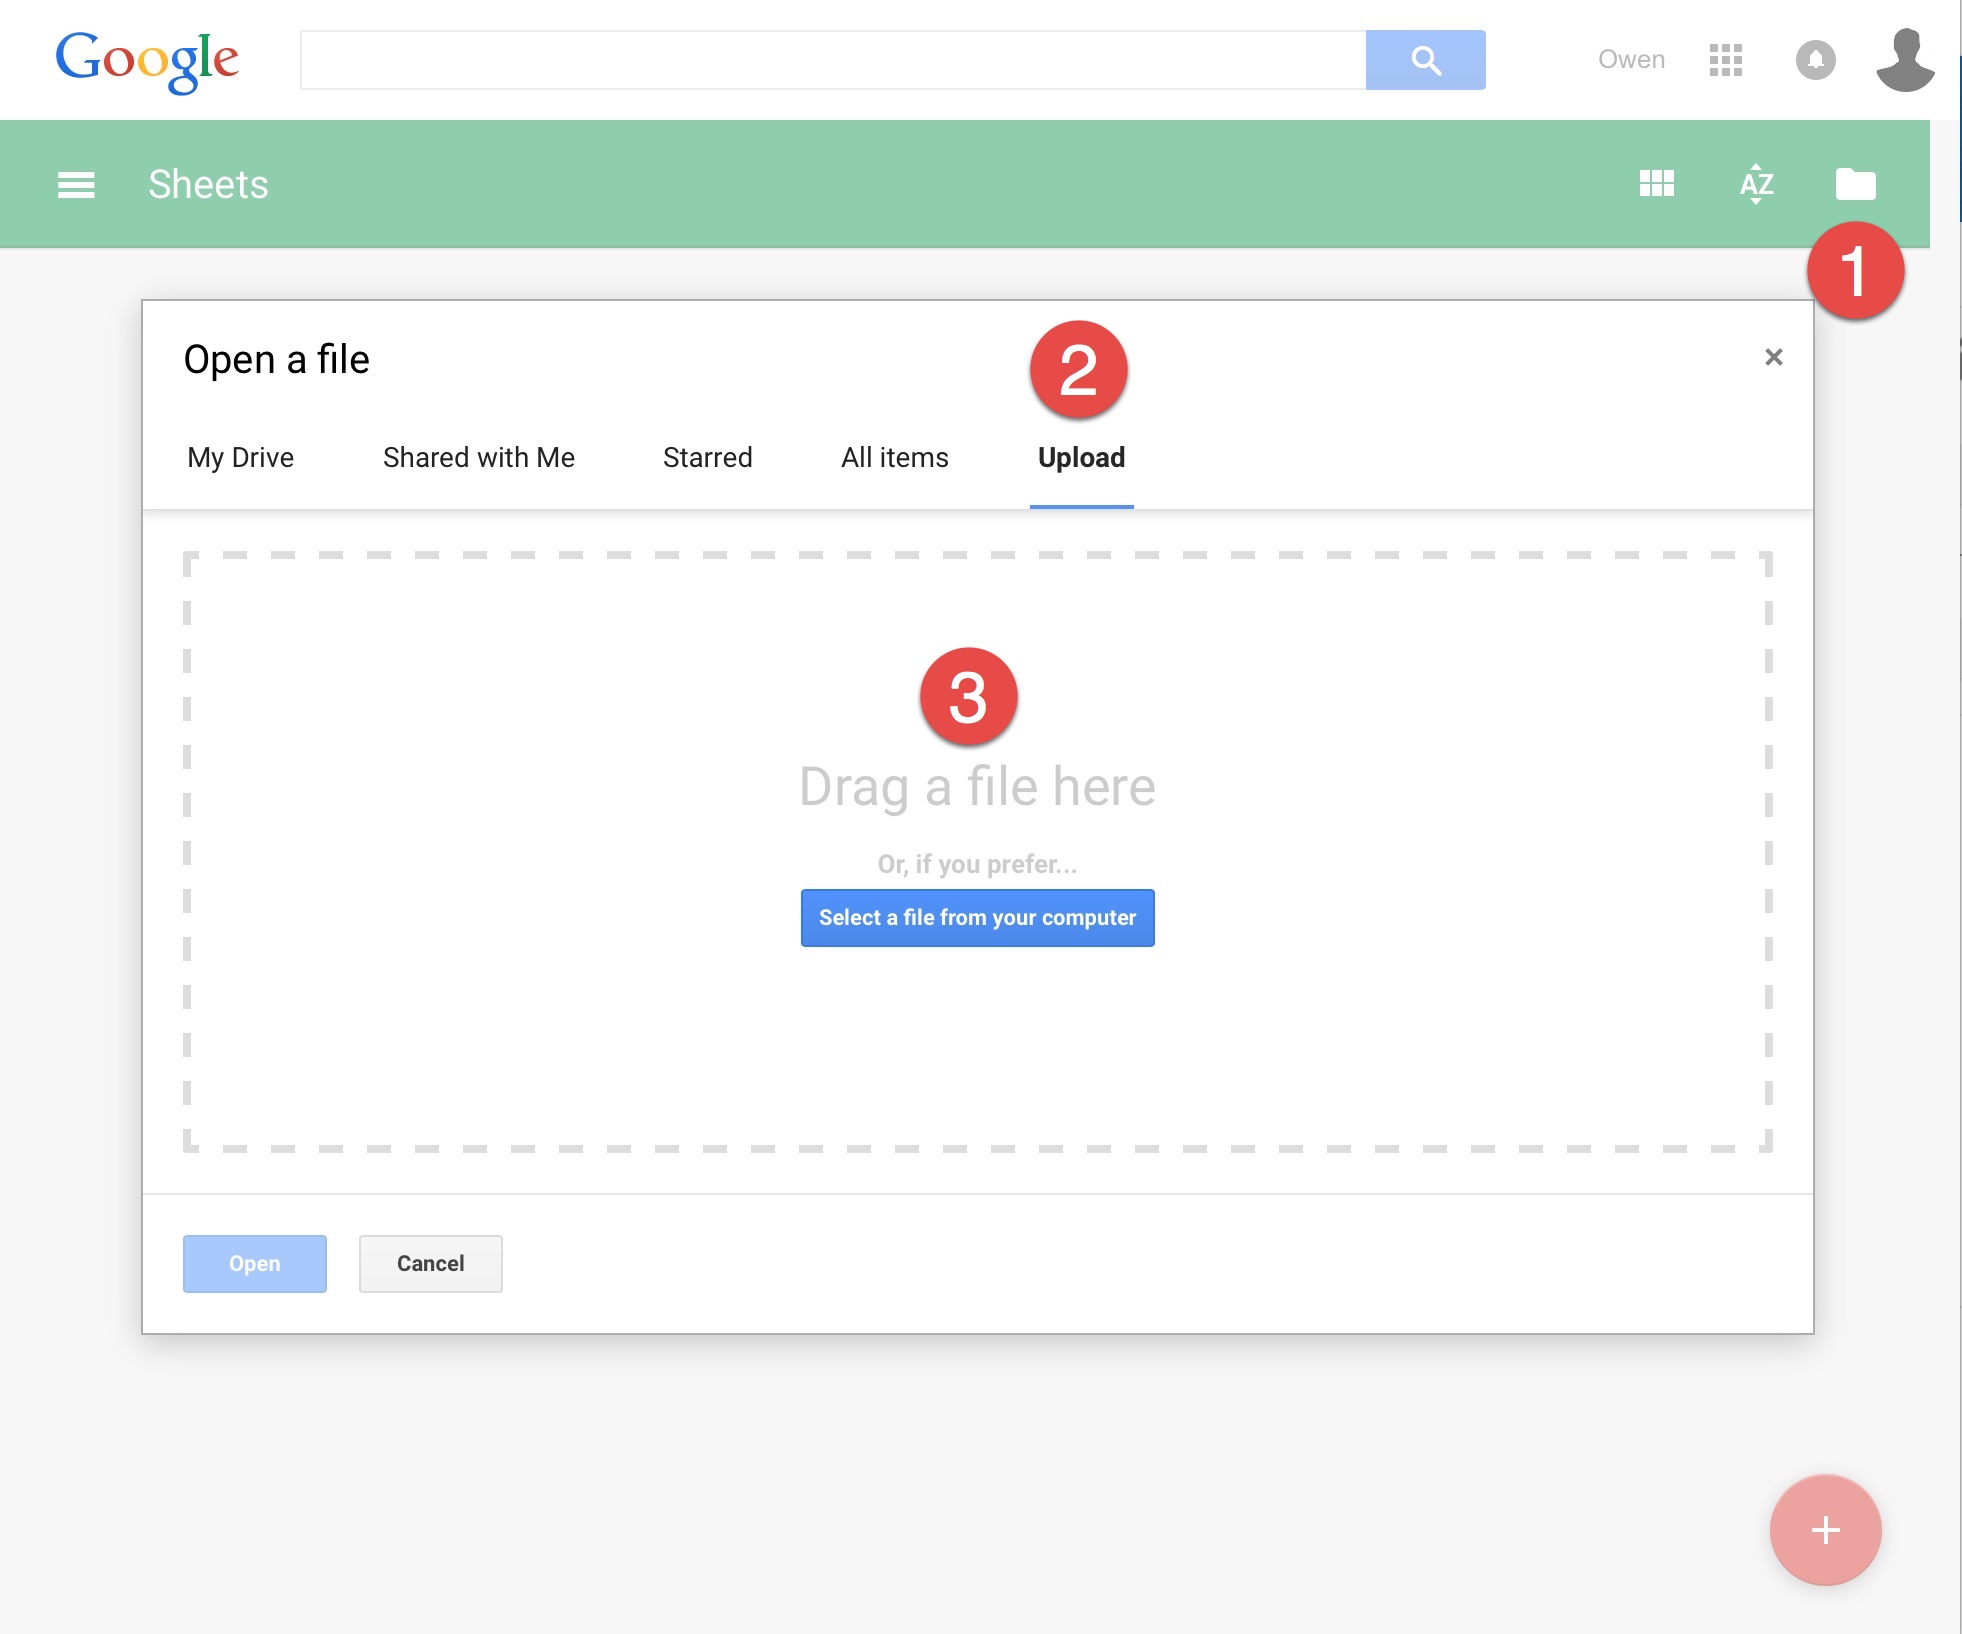This screenshot has width=1962, height=1634.
Task: Click the AZ sort options icon
Action: click(1756, 184)
